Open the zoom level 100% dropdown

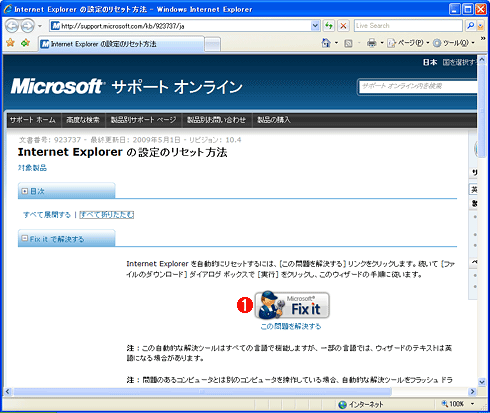pyautogui.click(x=458, y=404)
